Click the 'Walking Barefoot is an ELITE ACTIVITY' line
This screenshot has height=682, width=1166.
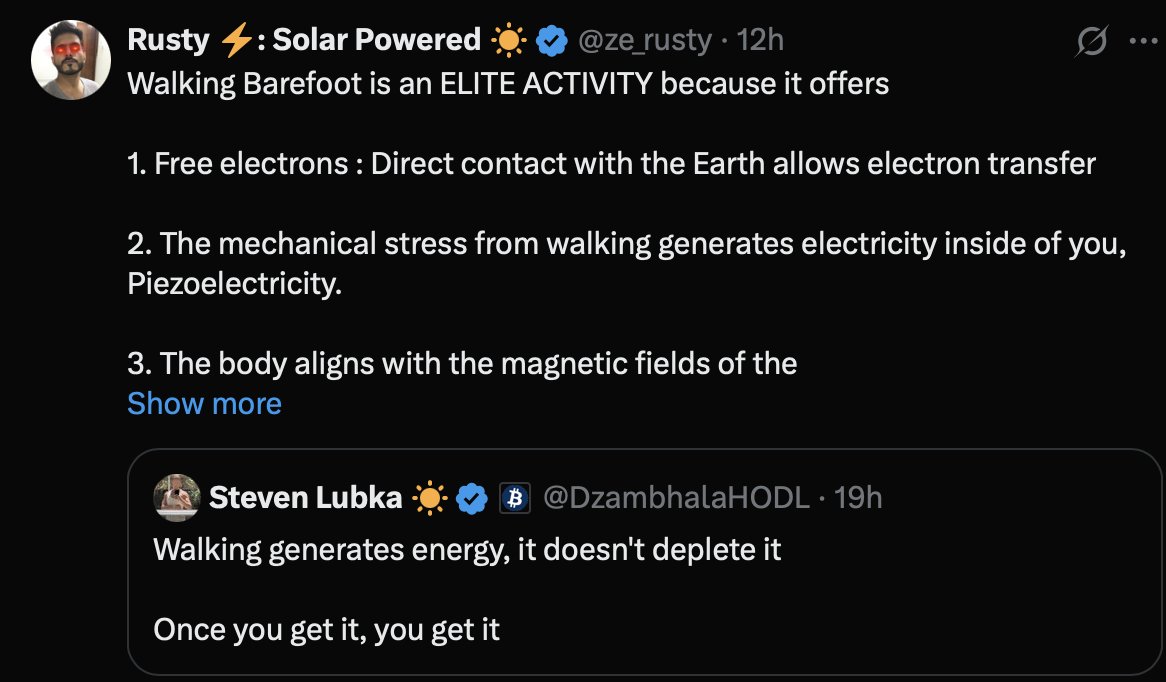click(x=508, y=83)
